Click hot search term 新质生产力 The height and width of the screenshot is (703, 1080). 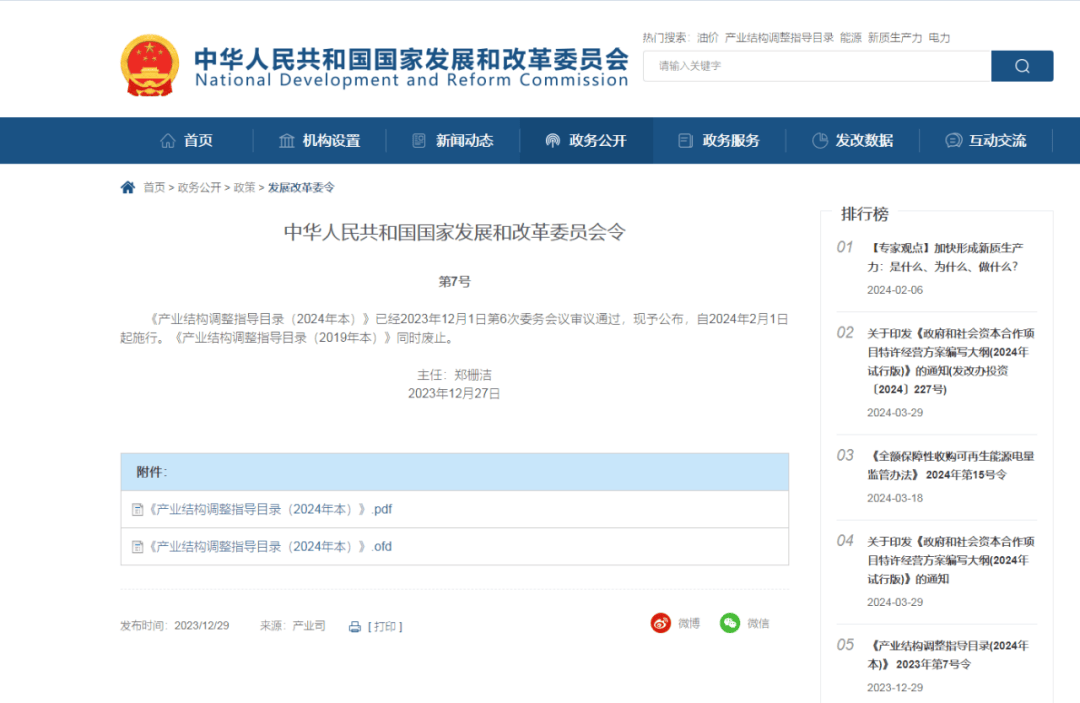pos(895,38)
